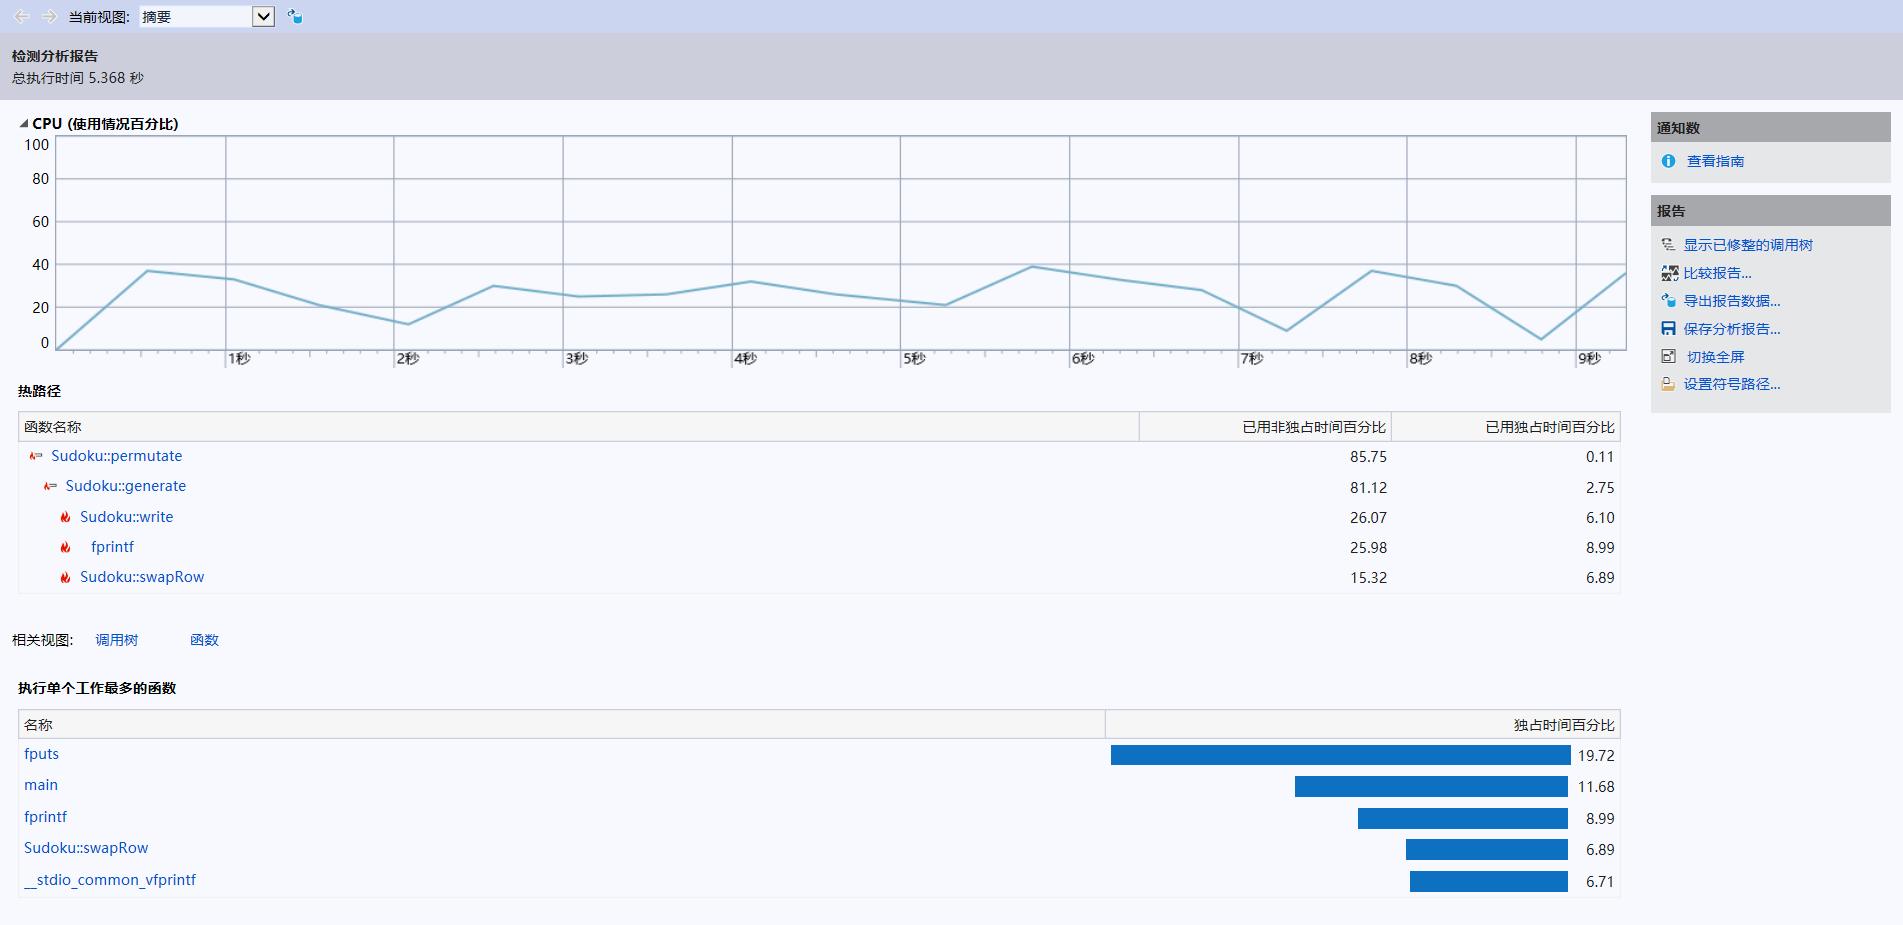Click the fputs exclusive time bar
This screenshot has height=925, width=1903.
[x=1340, y=755]
